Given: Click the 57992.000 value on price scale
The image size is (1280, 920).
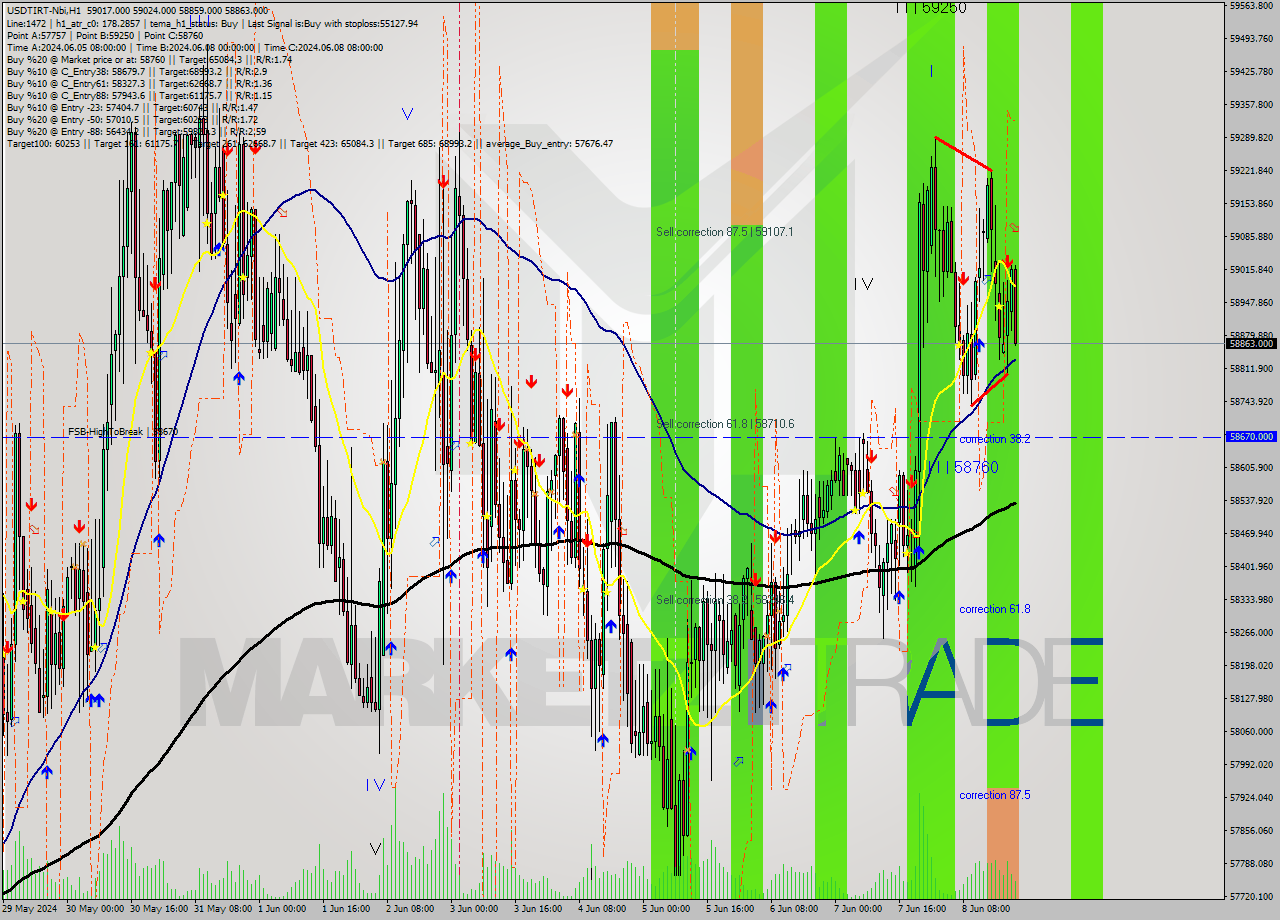Looking at the screenshot, I should click(x=1251, y=764).
